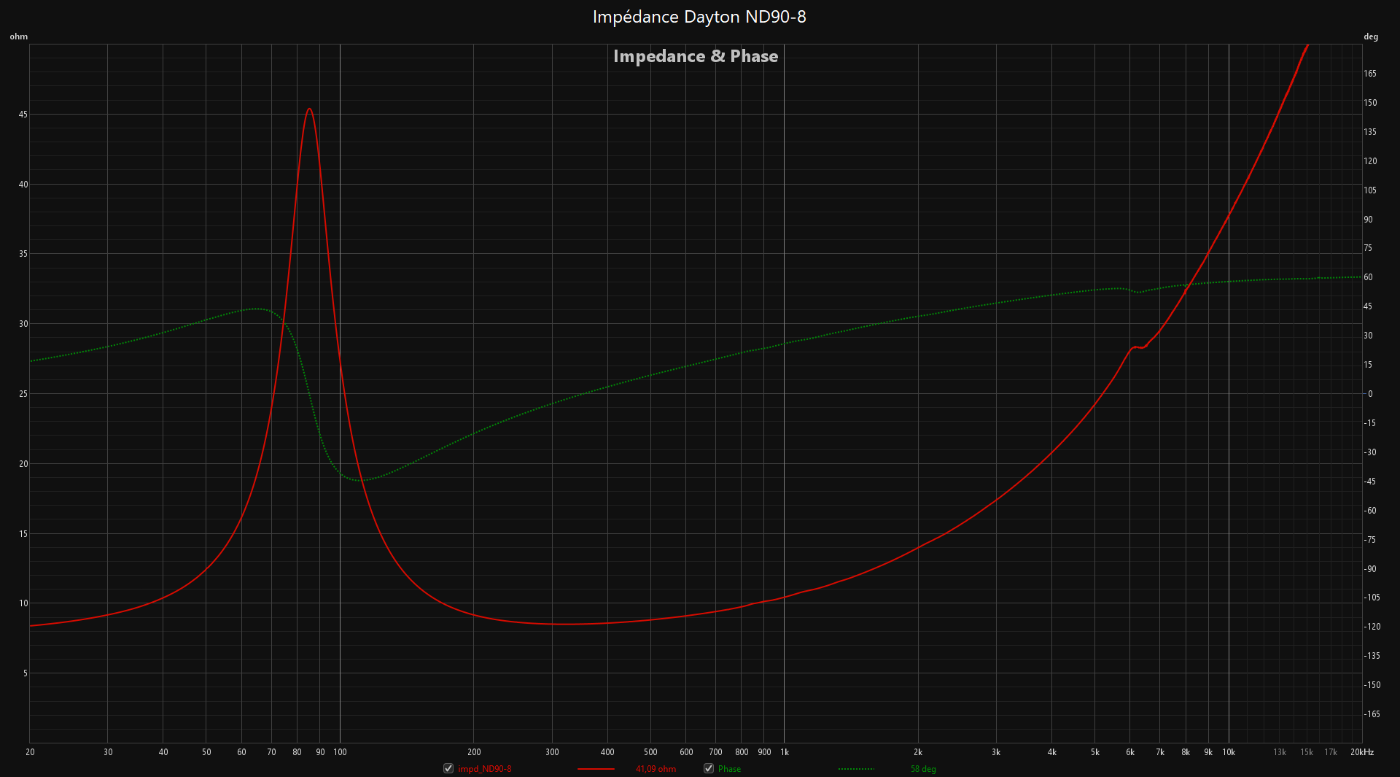Click the Impedance & Phase graph heading
This screenshot has width=1400, height=777.
pyautogui.click(x=695, y=56)
